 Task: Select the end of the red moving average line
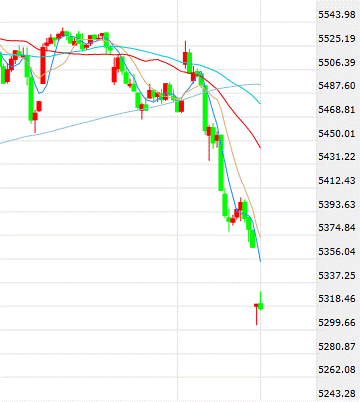pyautogui.click(x=260, y=147)
